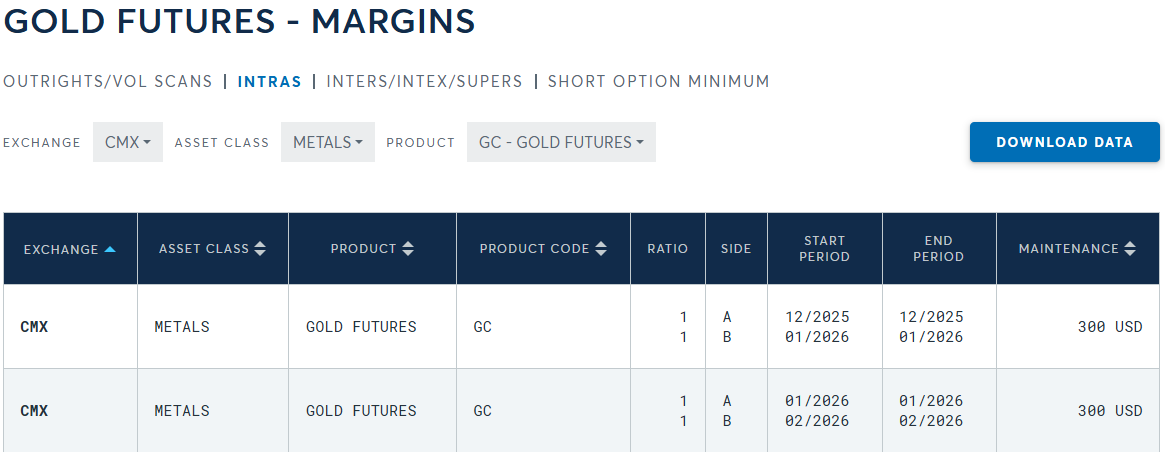This screenshot has width=1165, height=452.
Task: Click the Asset Class column sort icon
Action: click(260, 249)
